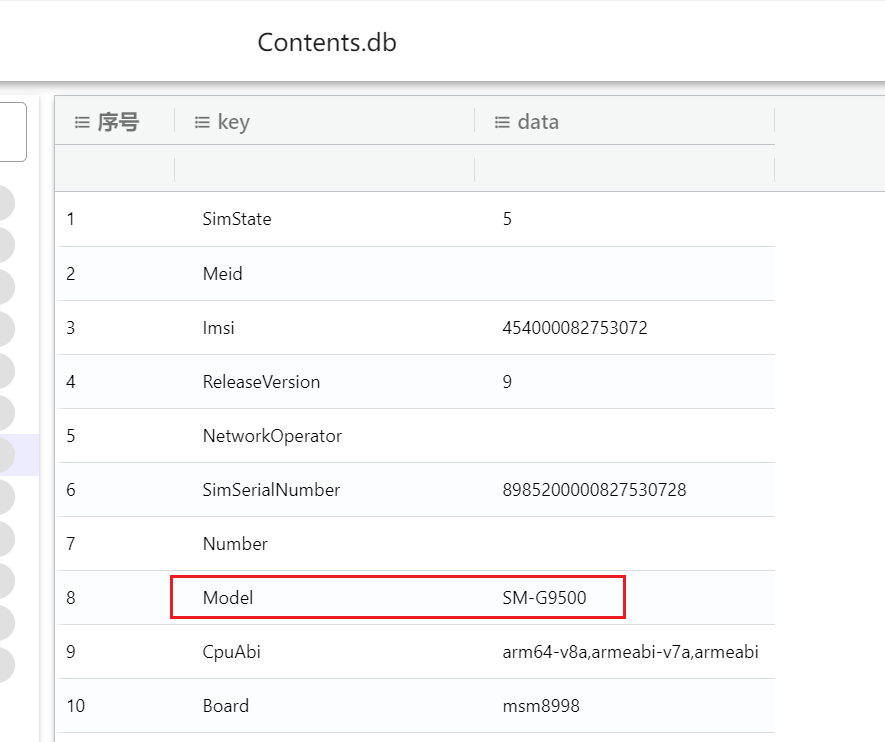The width and height of the screenshot is (885, 742).
Task: Click the Imsi value 454000082753072
Action: pos(575,328)
